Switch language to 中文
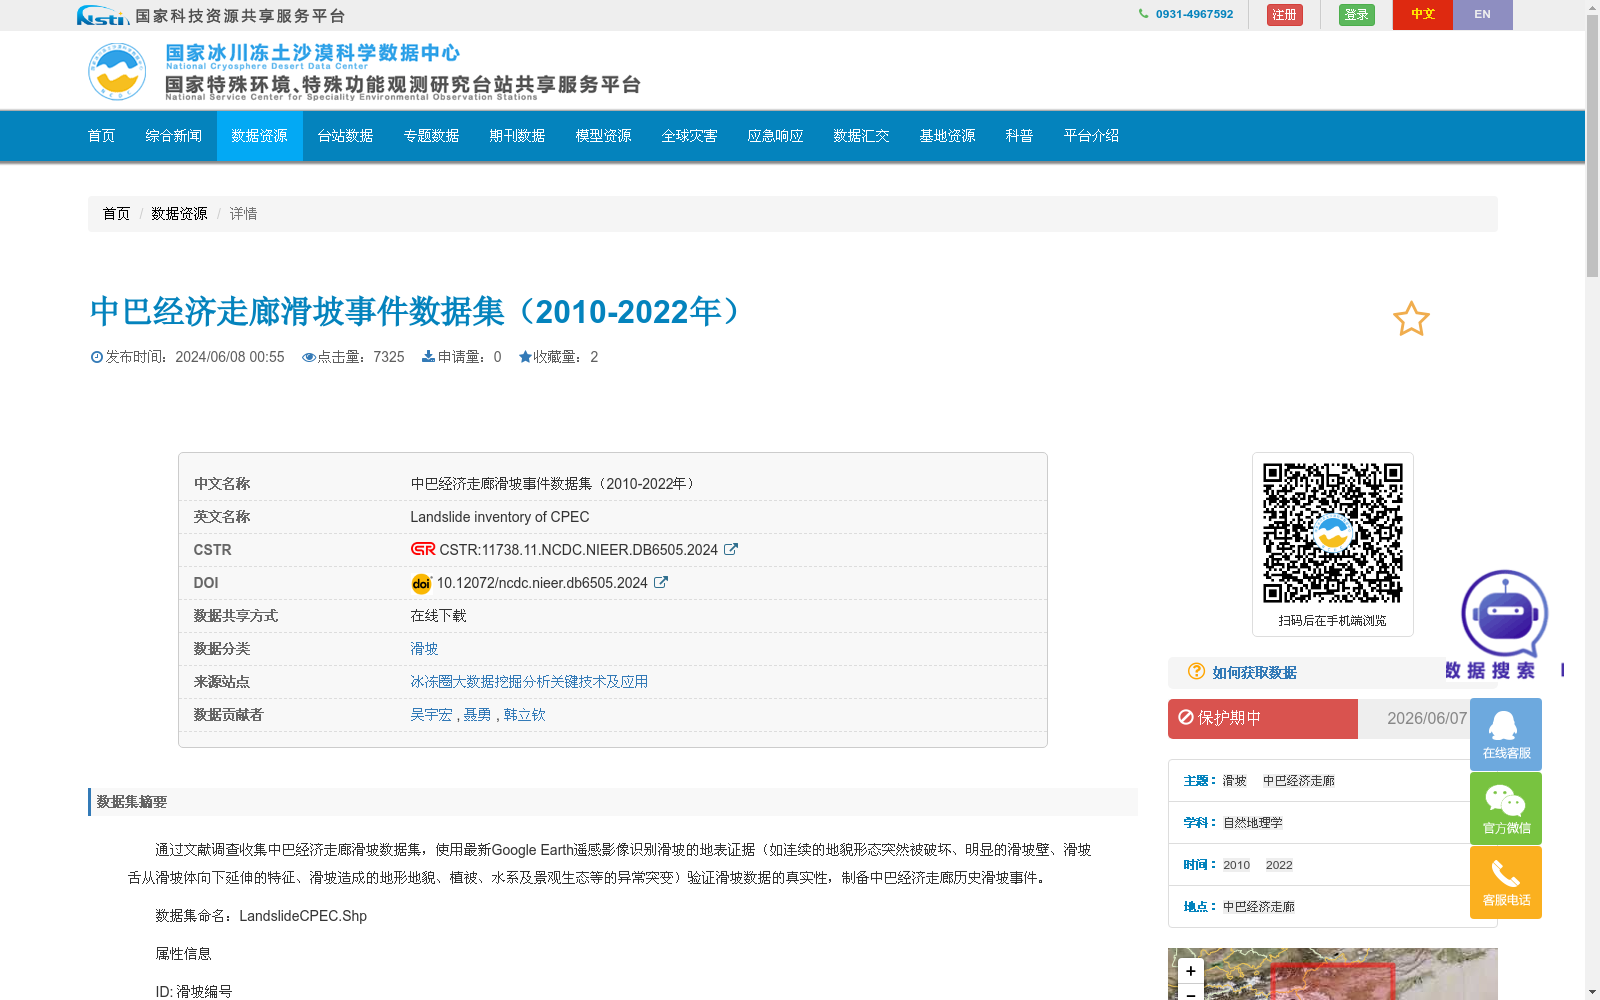1600x1000 pixels. pyautogui.click(x=1422, y=15)
